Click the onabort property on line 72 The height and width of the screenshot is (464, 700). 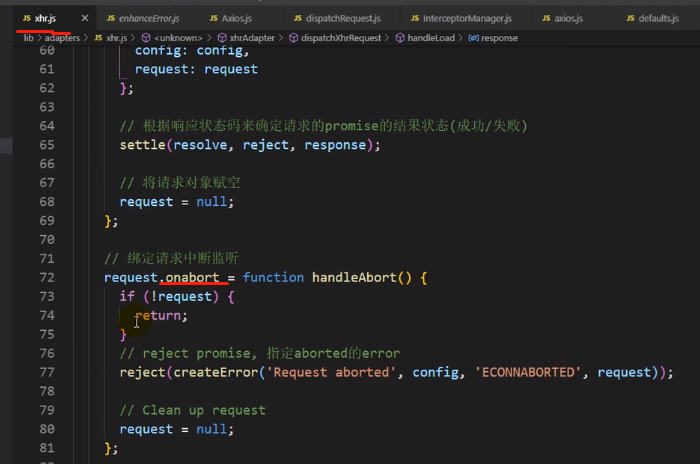[192, 278]
